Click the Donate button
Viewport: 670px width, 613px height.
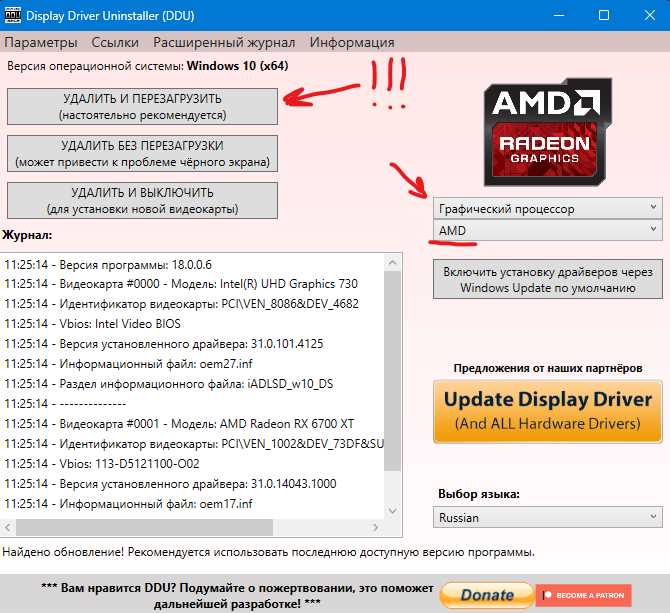coord(487,595)
